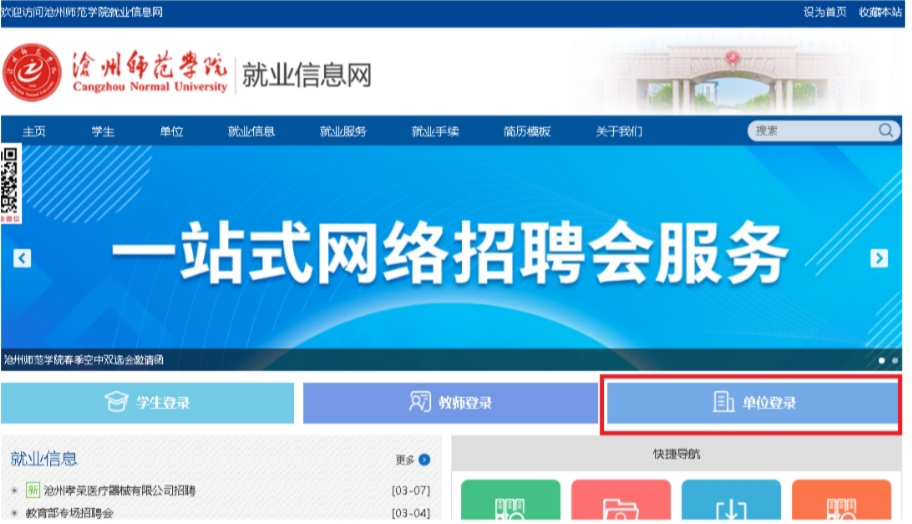Select the second carousel indicator dot
Screen dimensions: 912x524
coord(895,361)
